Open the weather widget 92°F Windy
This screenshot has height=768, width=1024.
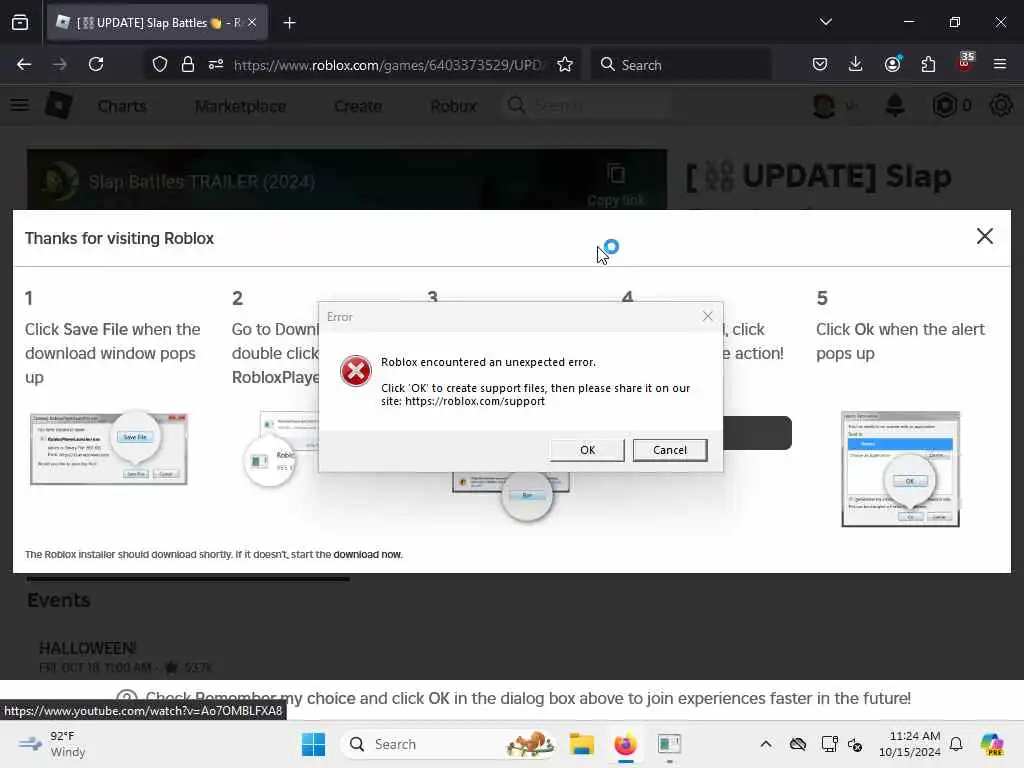click(x=52, y=744)
